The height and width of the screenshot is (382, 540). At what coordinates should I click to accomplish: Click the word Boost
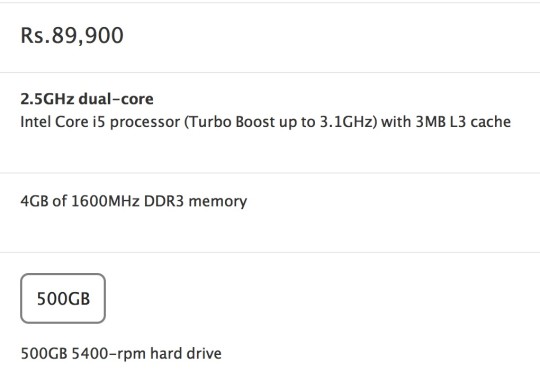(x=256, y=122)
